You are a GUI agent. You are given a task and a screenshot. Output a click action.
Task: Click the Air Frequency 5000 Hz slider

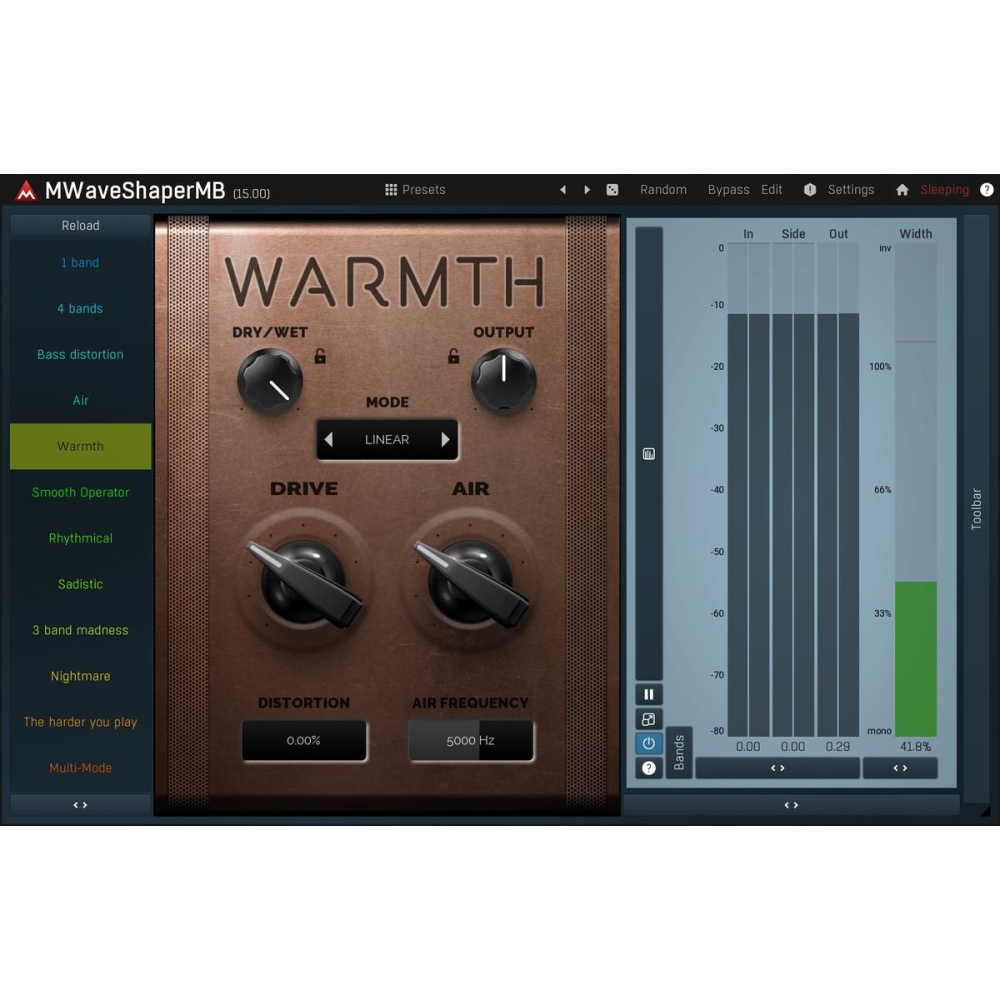(x=470, y=741)
